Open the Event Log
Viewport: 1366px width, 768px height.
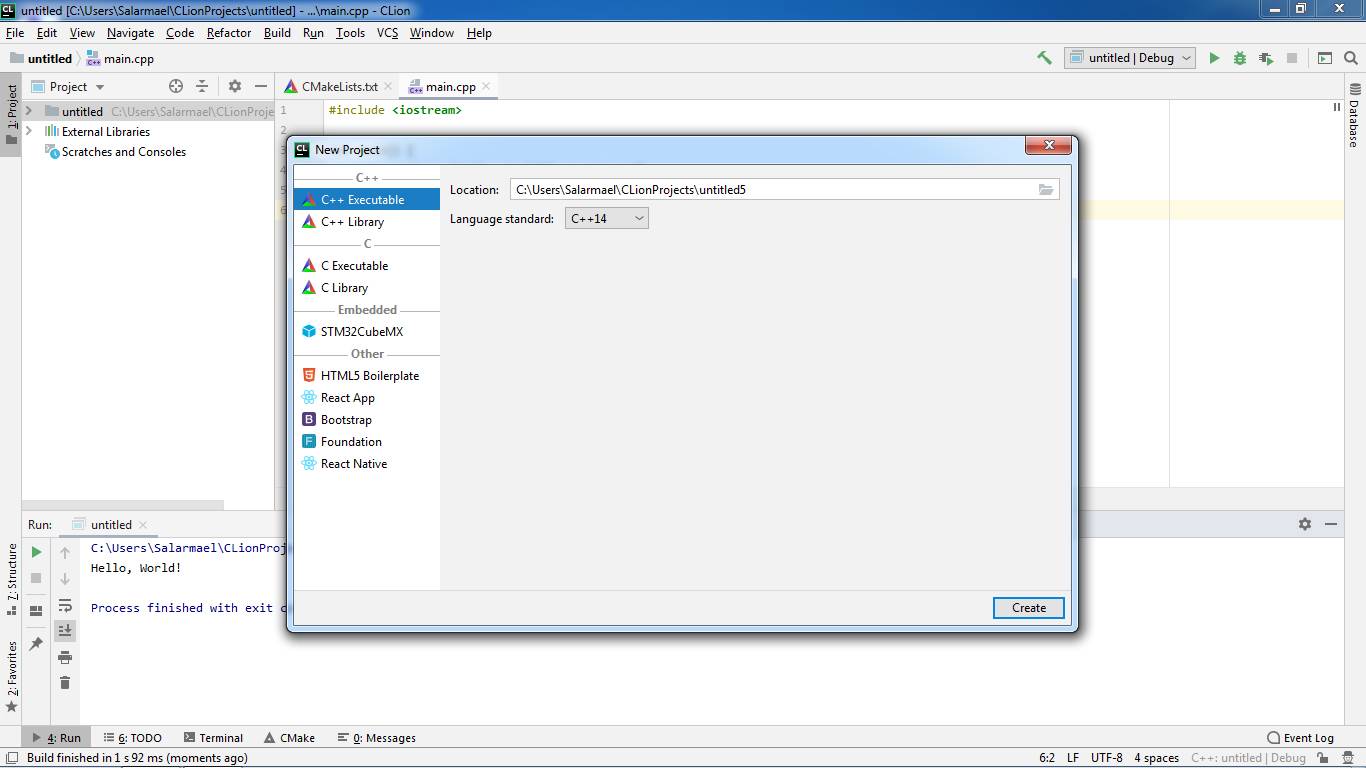[1300, 738]
